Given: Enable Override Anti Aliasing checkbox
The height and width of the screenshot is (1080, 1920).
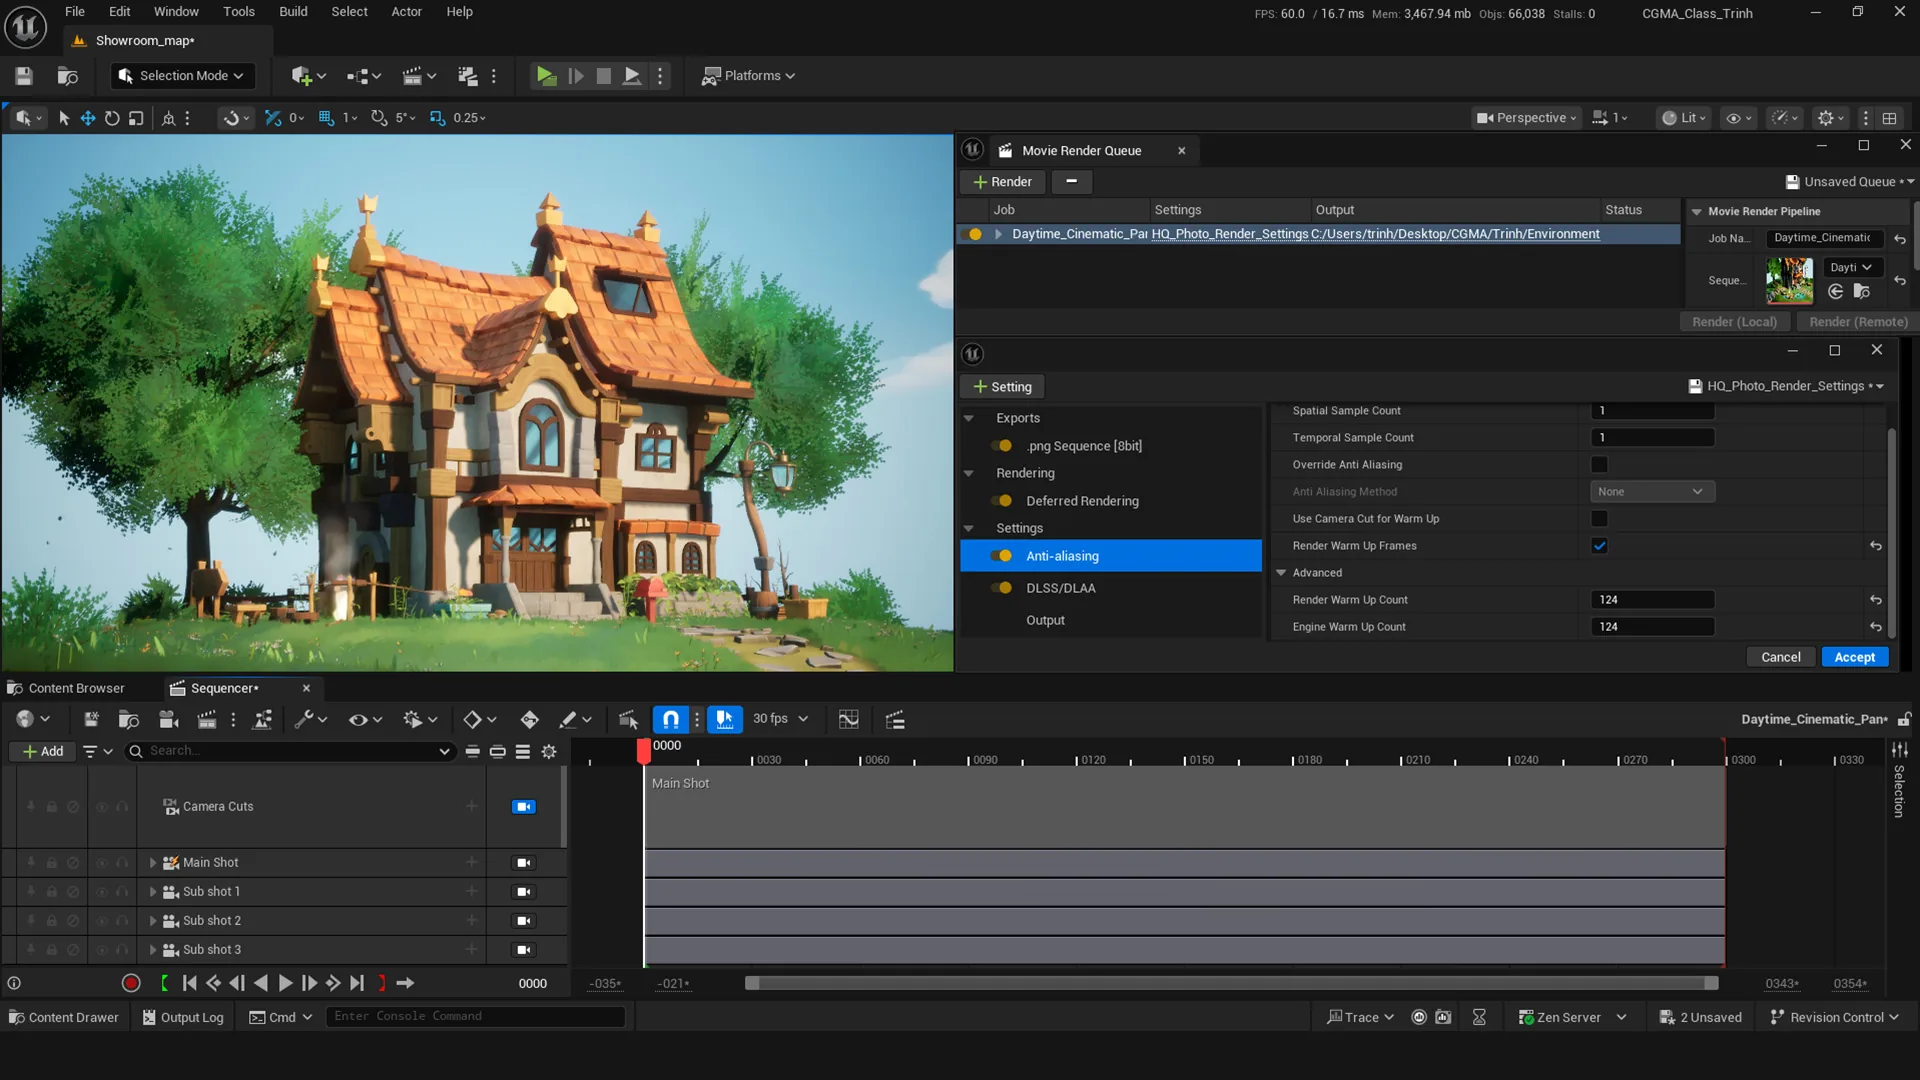Looking at the screenshot, I should point(1599,465).
